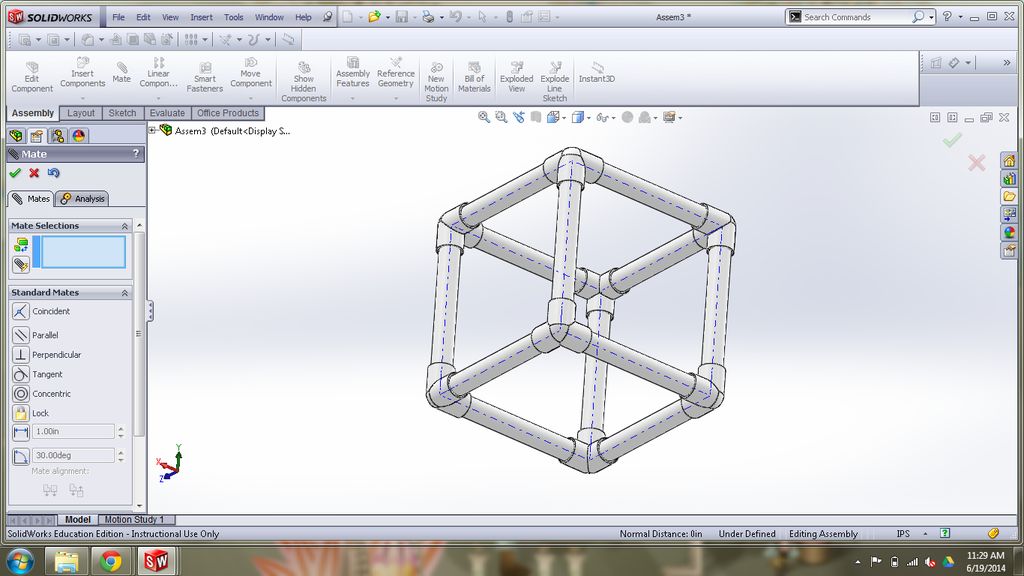Select the Coincident mate icon
1024x576 pixels.
(x=20, y=312)
